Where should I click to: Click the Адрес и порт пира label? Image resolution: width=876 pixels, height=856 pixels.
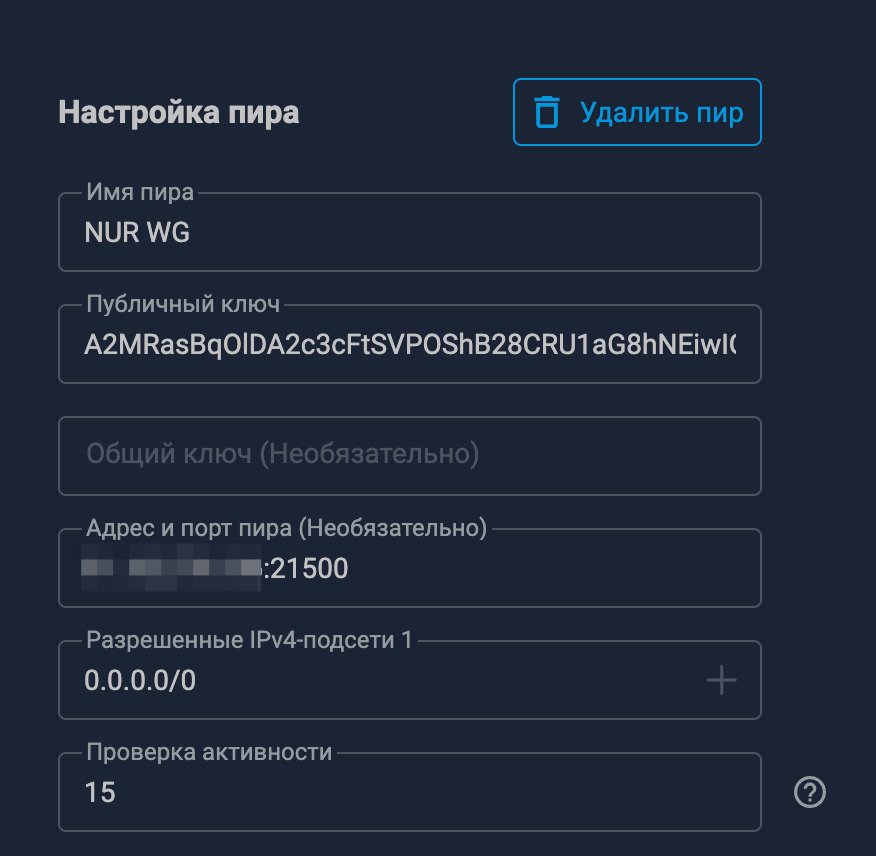[287, 527]
